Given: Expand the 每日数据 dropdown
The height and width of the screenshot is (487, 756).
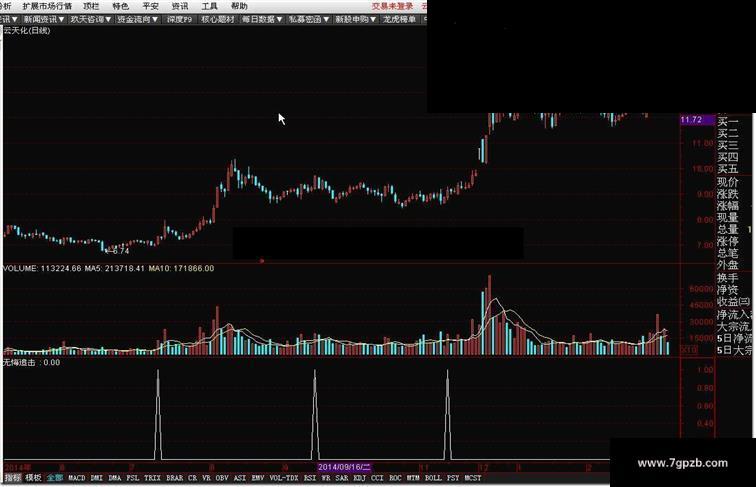Looking at the screenshot, I should [262, 19].
